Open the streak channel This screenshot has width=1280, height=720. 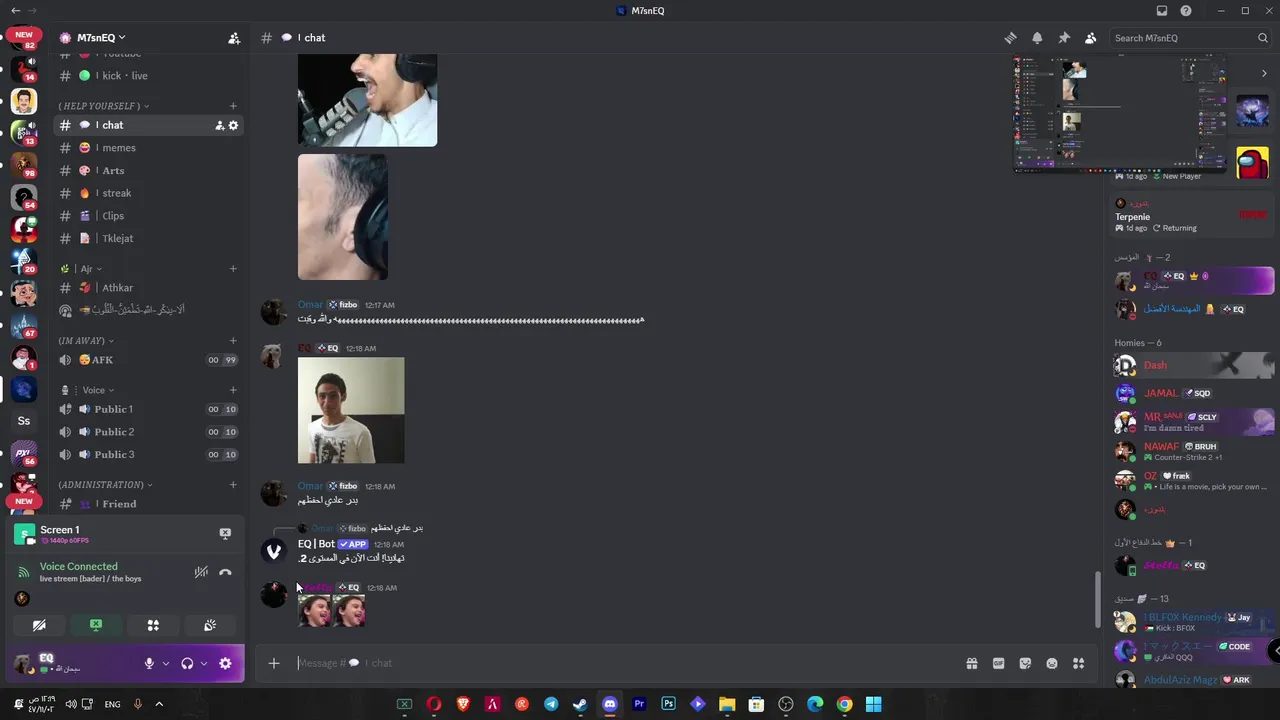[148, 193]
